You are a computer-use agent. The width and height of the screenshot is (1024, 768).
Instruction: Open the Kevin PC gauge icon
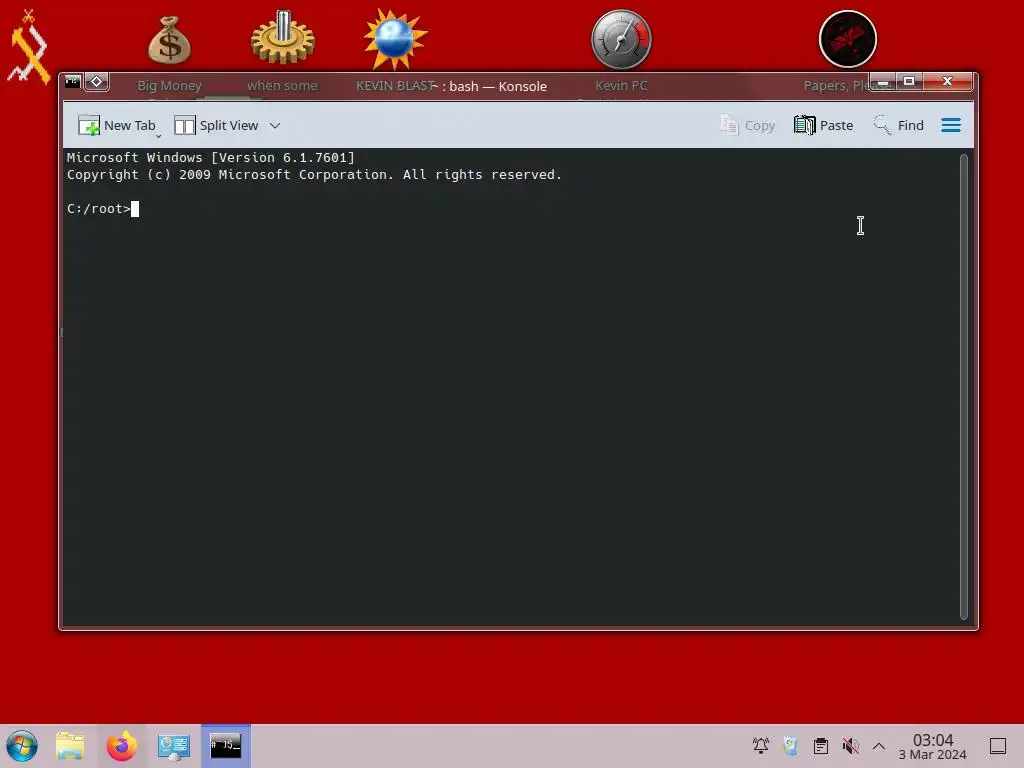click(x=621, y=40)
